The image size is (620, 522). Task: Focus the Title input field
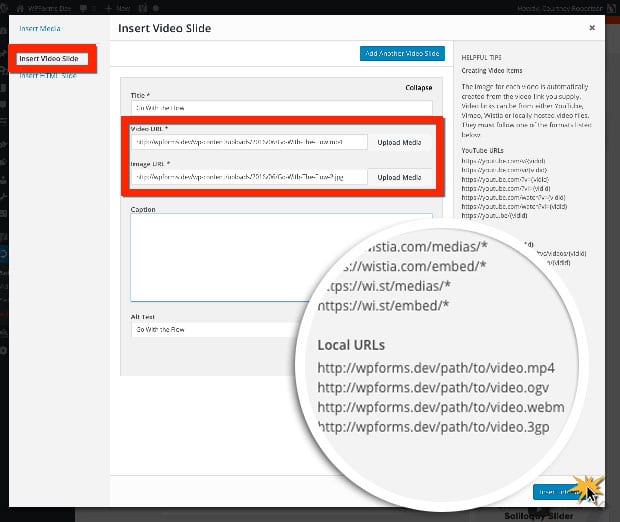click(282, 108)
